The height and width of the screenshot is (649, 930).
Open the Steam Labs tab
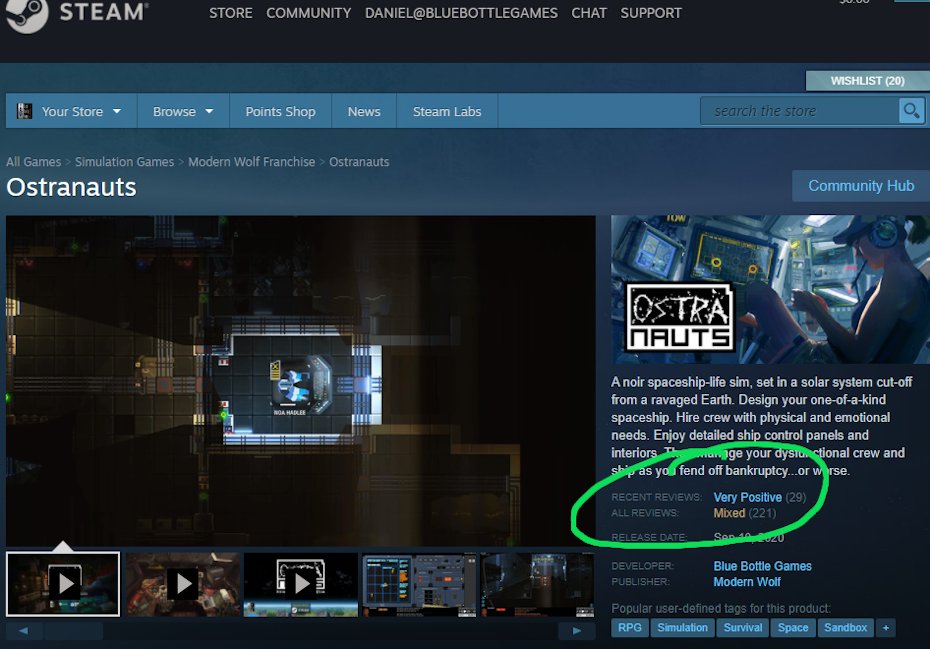tap(447, 111)
